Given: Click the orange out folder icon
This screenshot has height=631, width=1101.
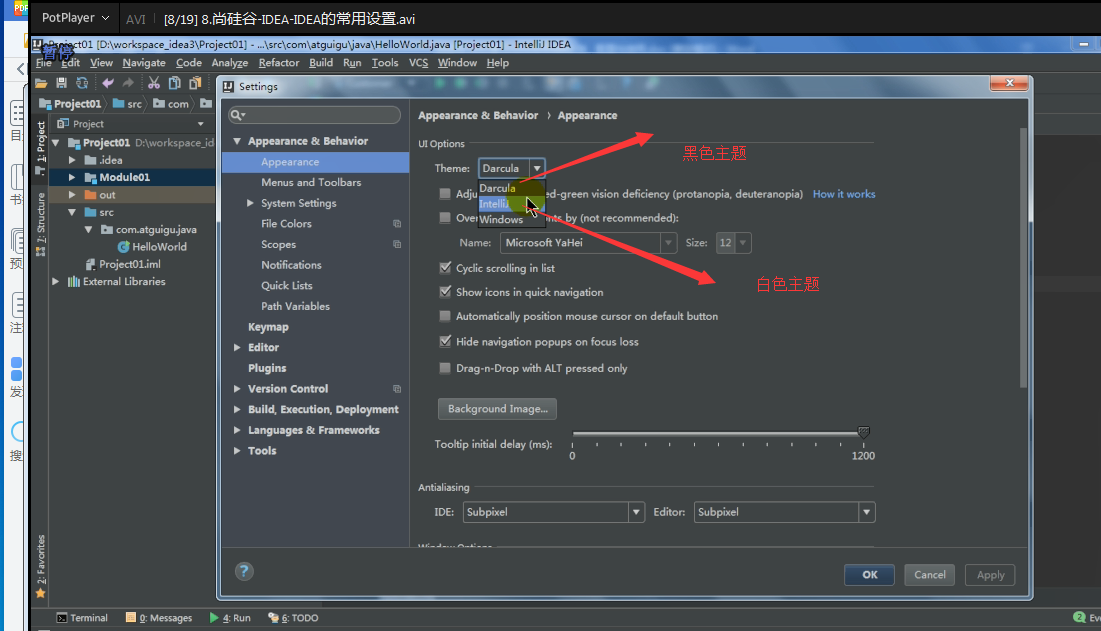Looking at the screenshot, I should click(91, 195).
